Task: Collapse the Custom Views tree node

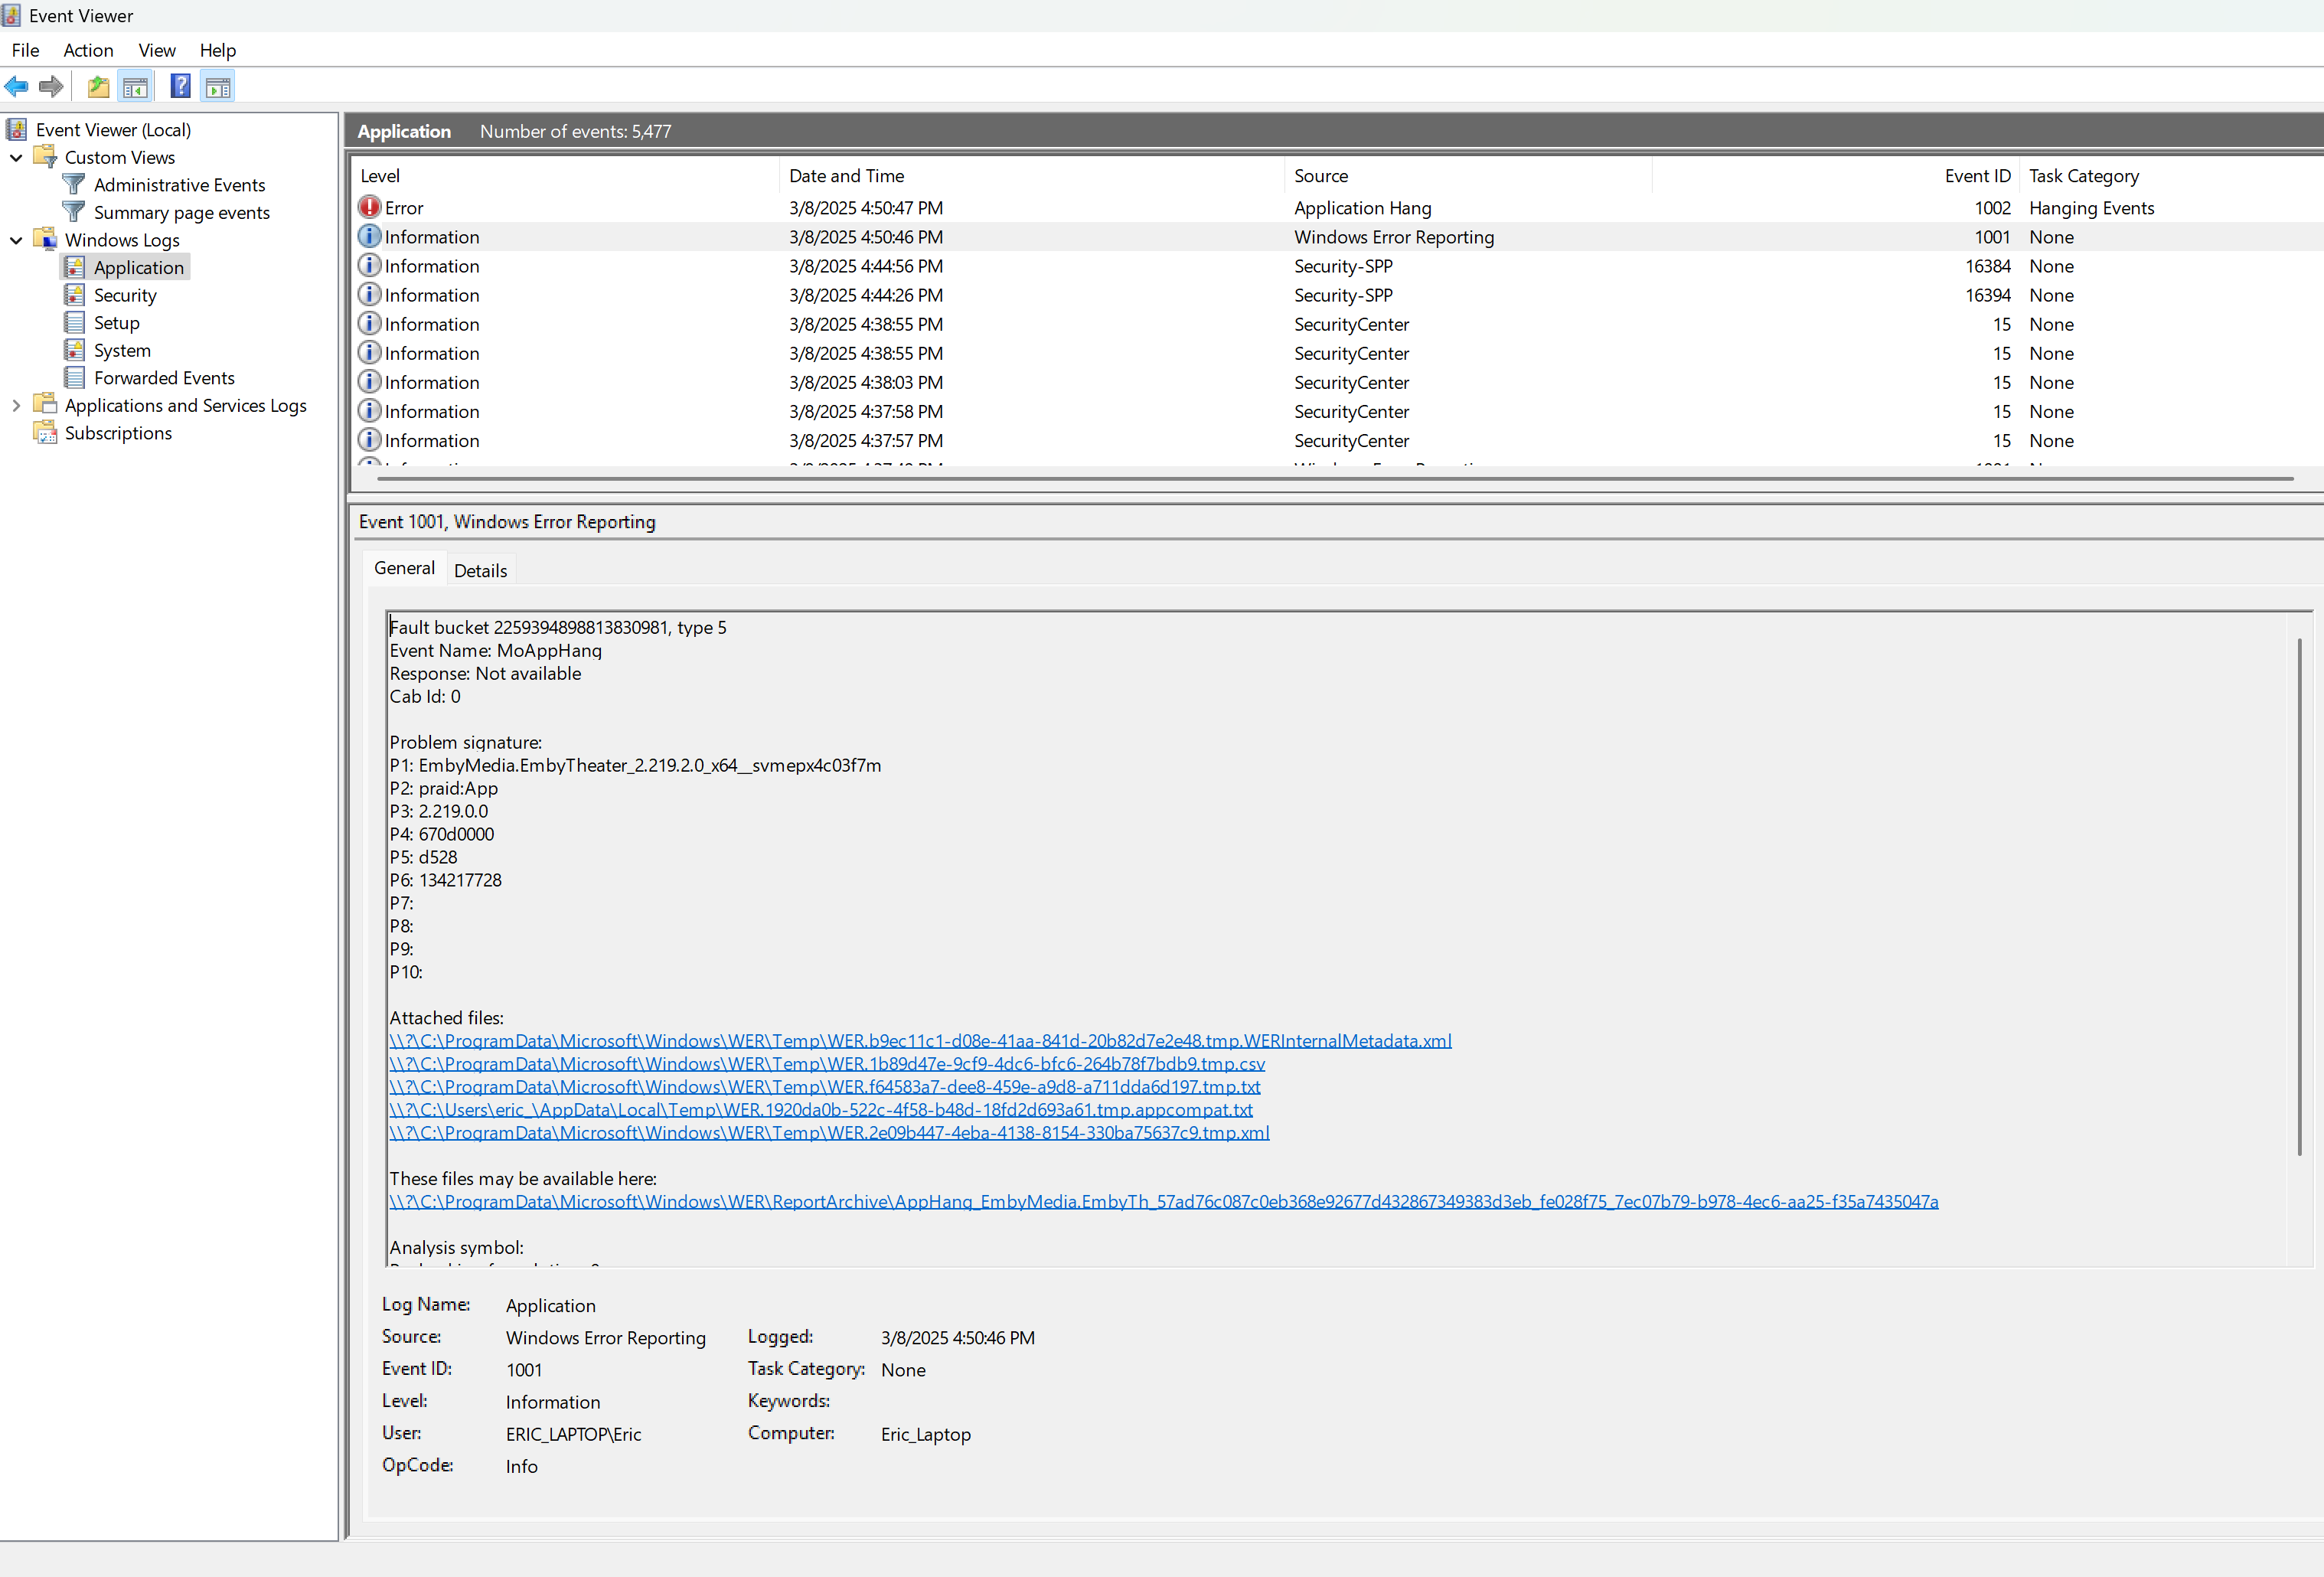Action: [16, 157]
